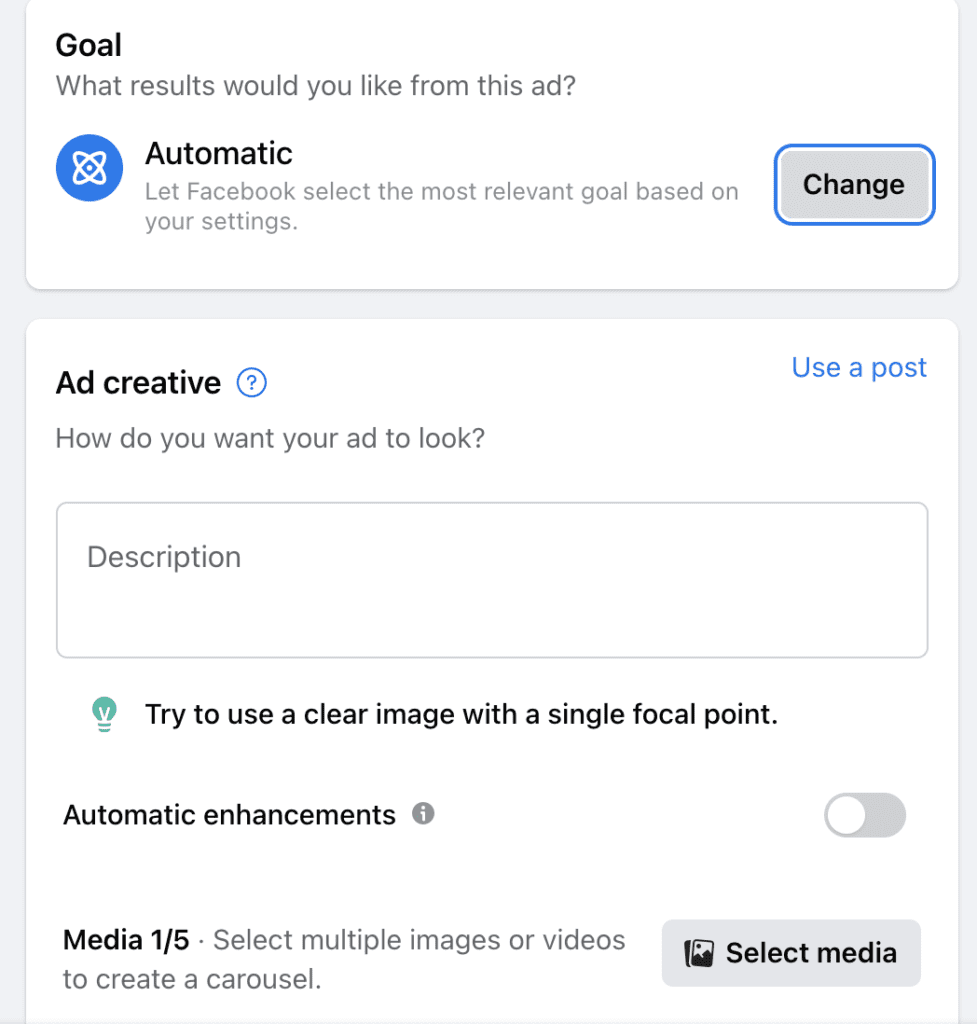Toggle Automatic enhancements off position
The image size is (977, 1024).
pos(864,815)
